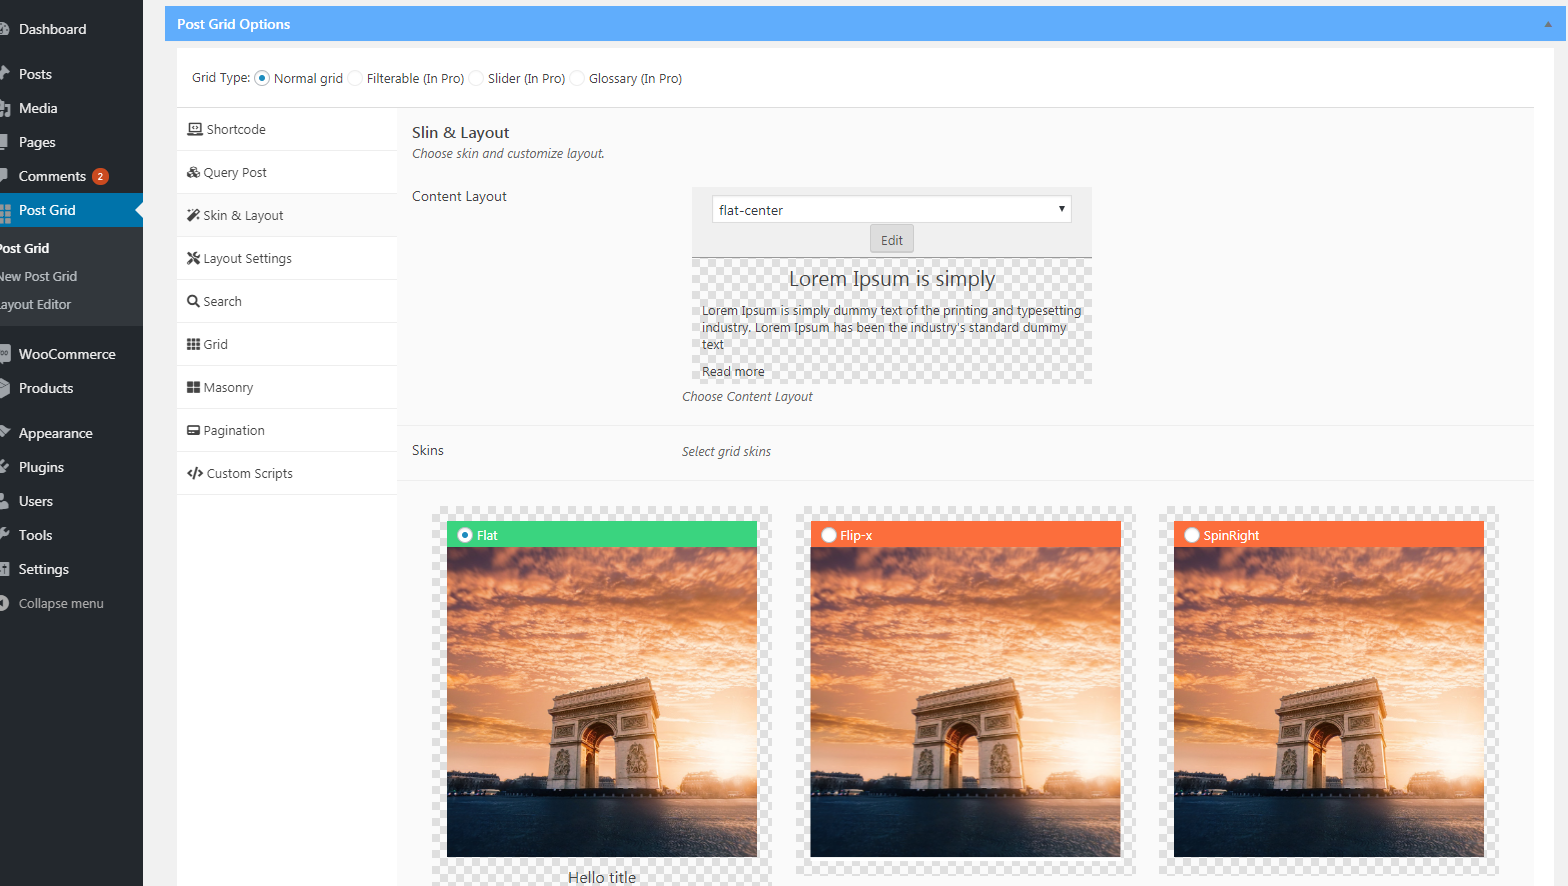Click the Layout Settings tools icon

(193, 258)
